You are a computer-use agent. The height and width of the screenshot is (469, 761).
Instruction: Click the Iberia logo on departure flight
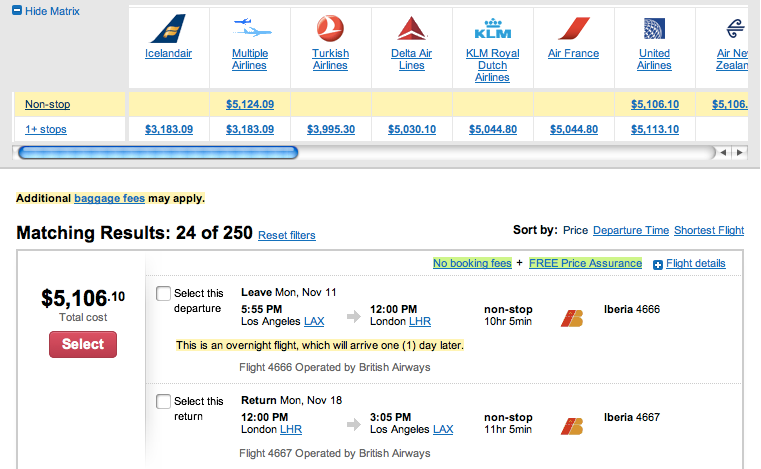(572, 319)
